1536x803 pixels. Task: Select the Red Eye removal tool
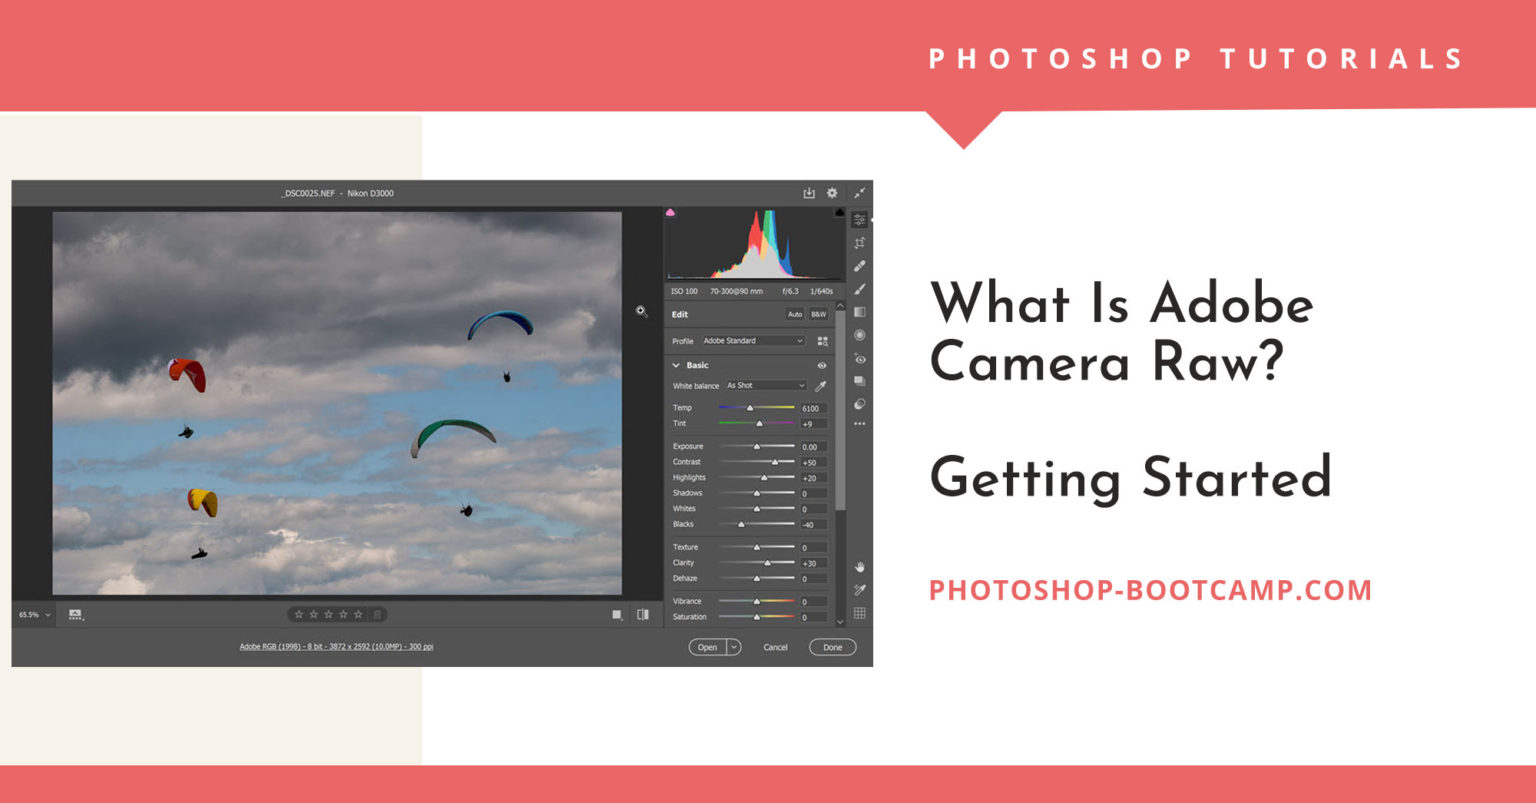(859, 358)
